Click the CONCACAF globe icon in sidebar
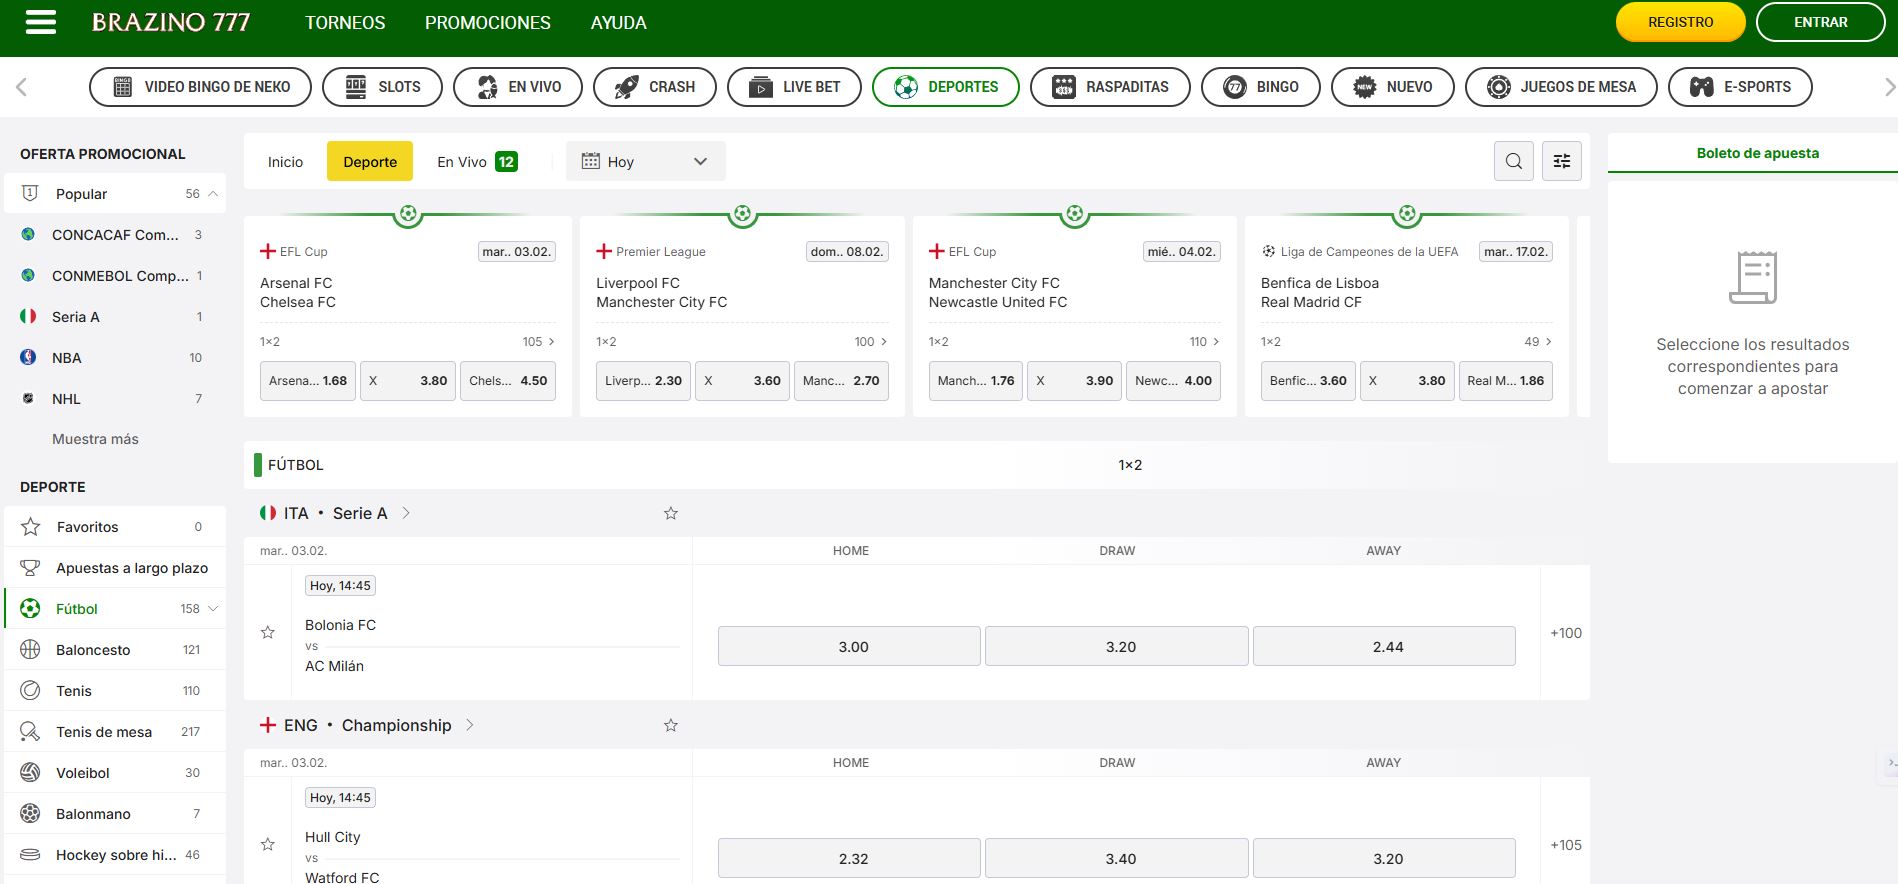1898x884 pixels. point(28,235)
